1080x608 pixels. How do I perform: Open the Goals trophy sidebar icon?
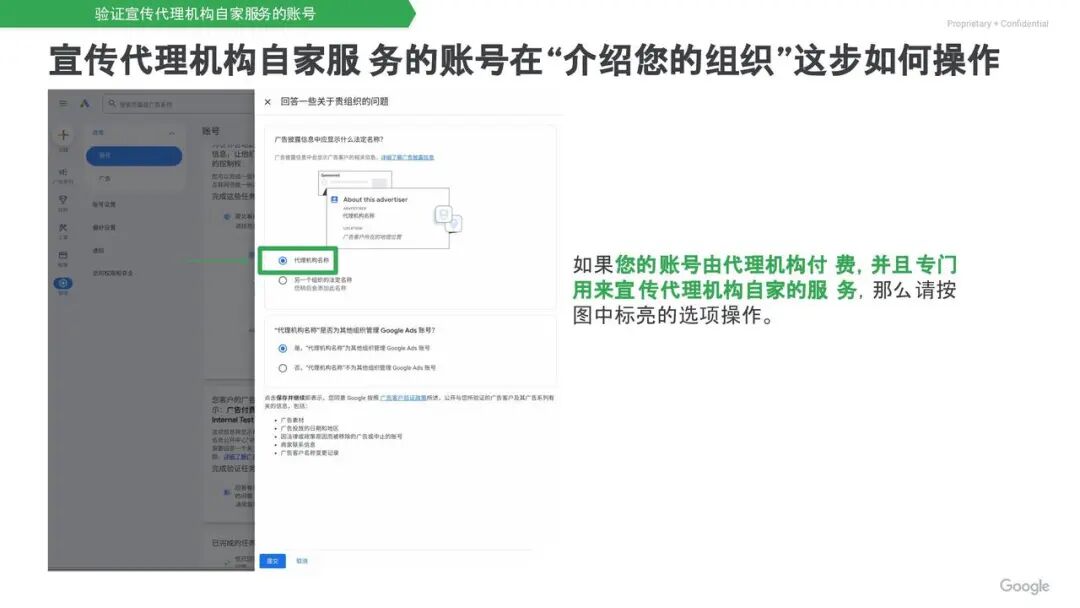pyautogui.click(x=63, y=202)
